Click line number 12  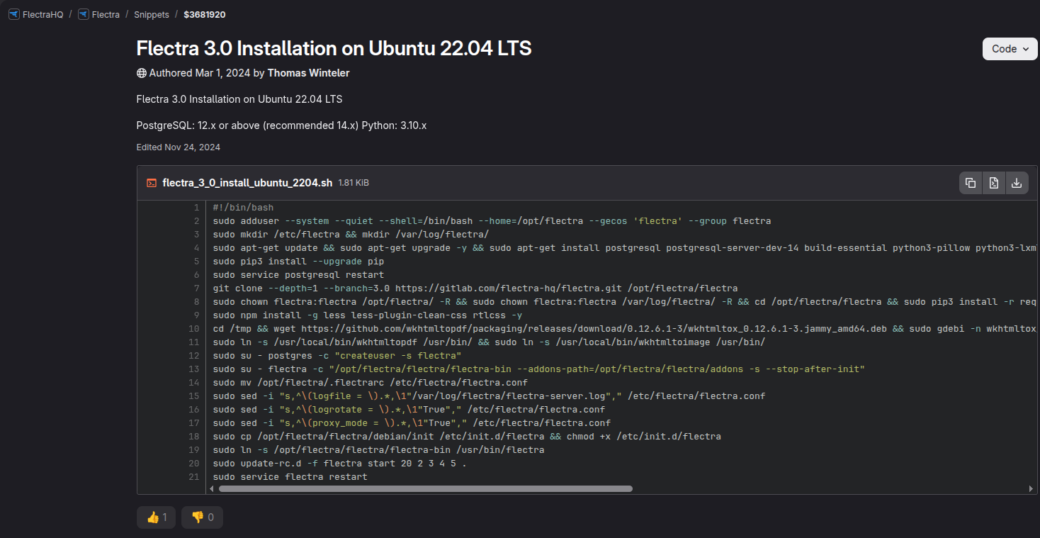click(x=194, y=356)
